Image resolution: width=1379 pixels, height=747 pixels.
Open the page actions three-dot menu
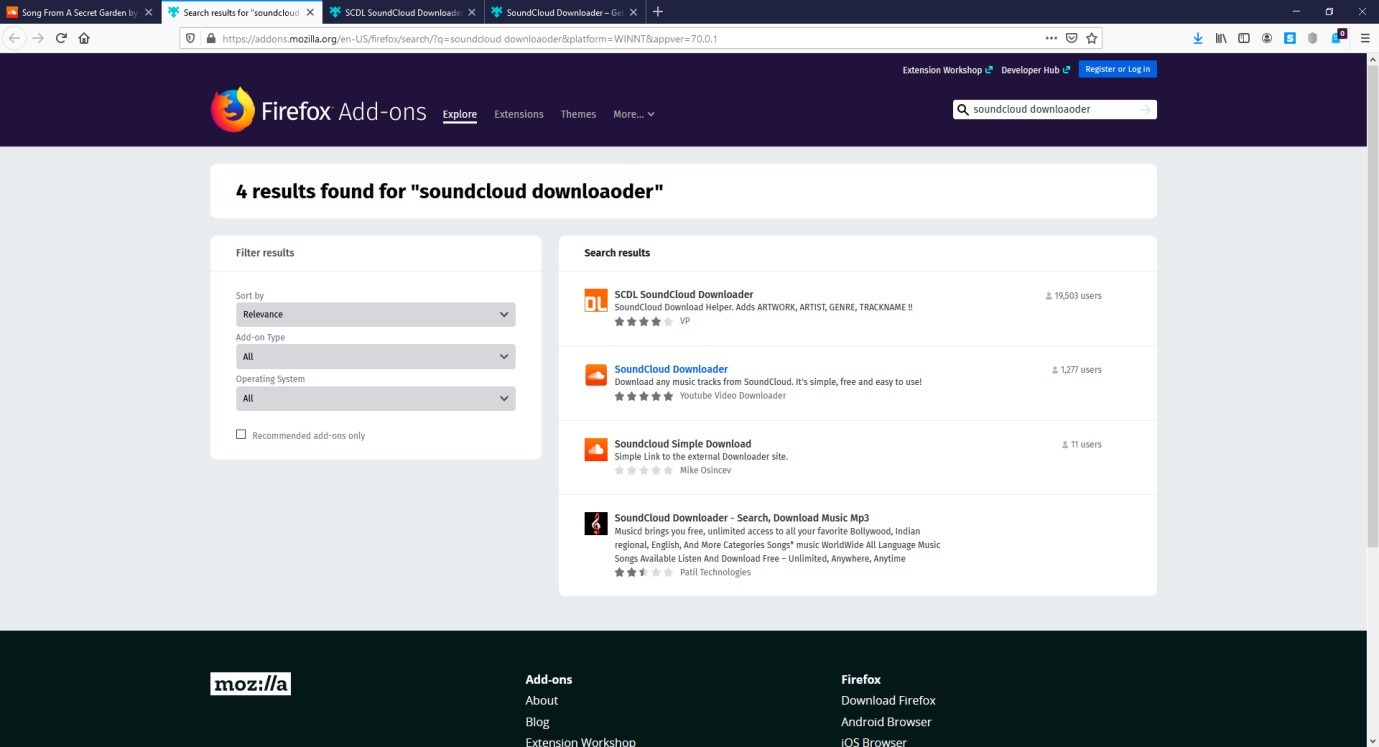click(x=1051, y=38)
